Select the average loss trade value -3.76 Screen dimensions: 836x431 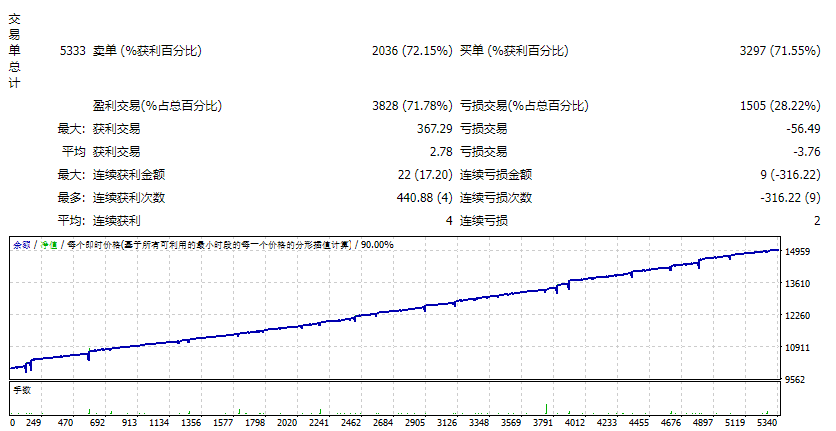[x=807, y=151]
